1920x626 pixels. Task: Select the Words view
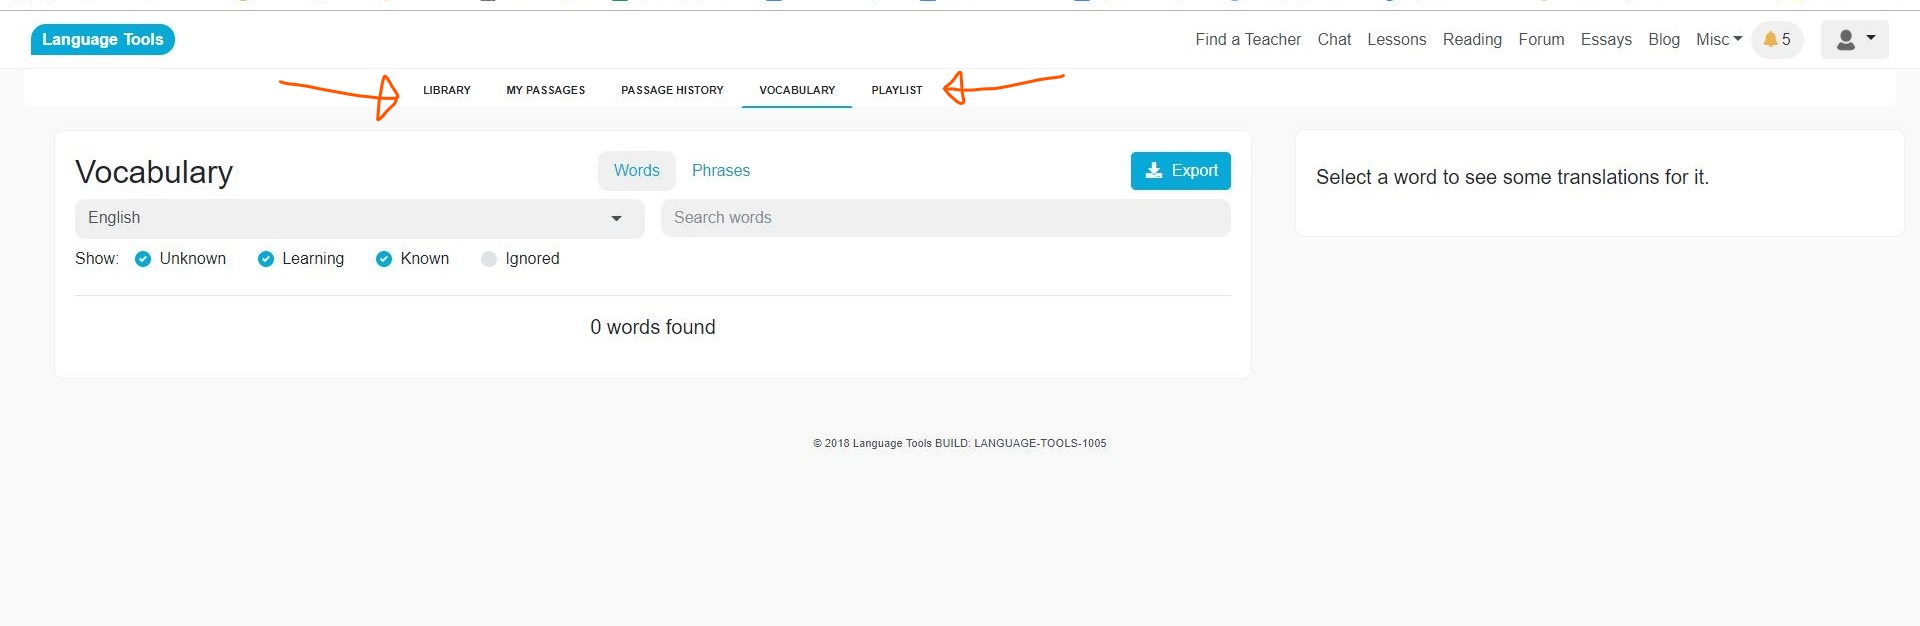tap(636, 171)
